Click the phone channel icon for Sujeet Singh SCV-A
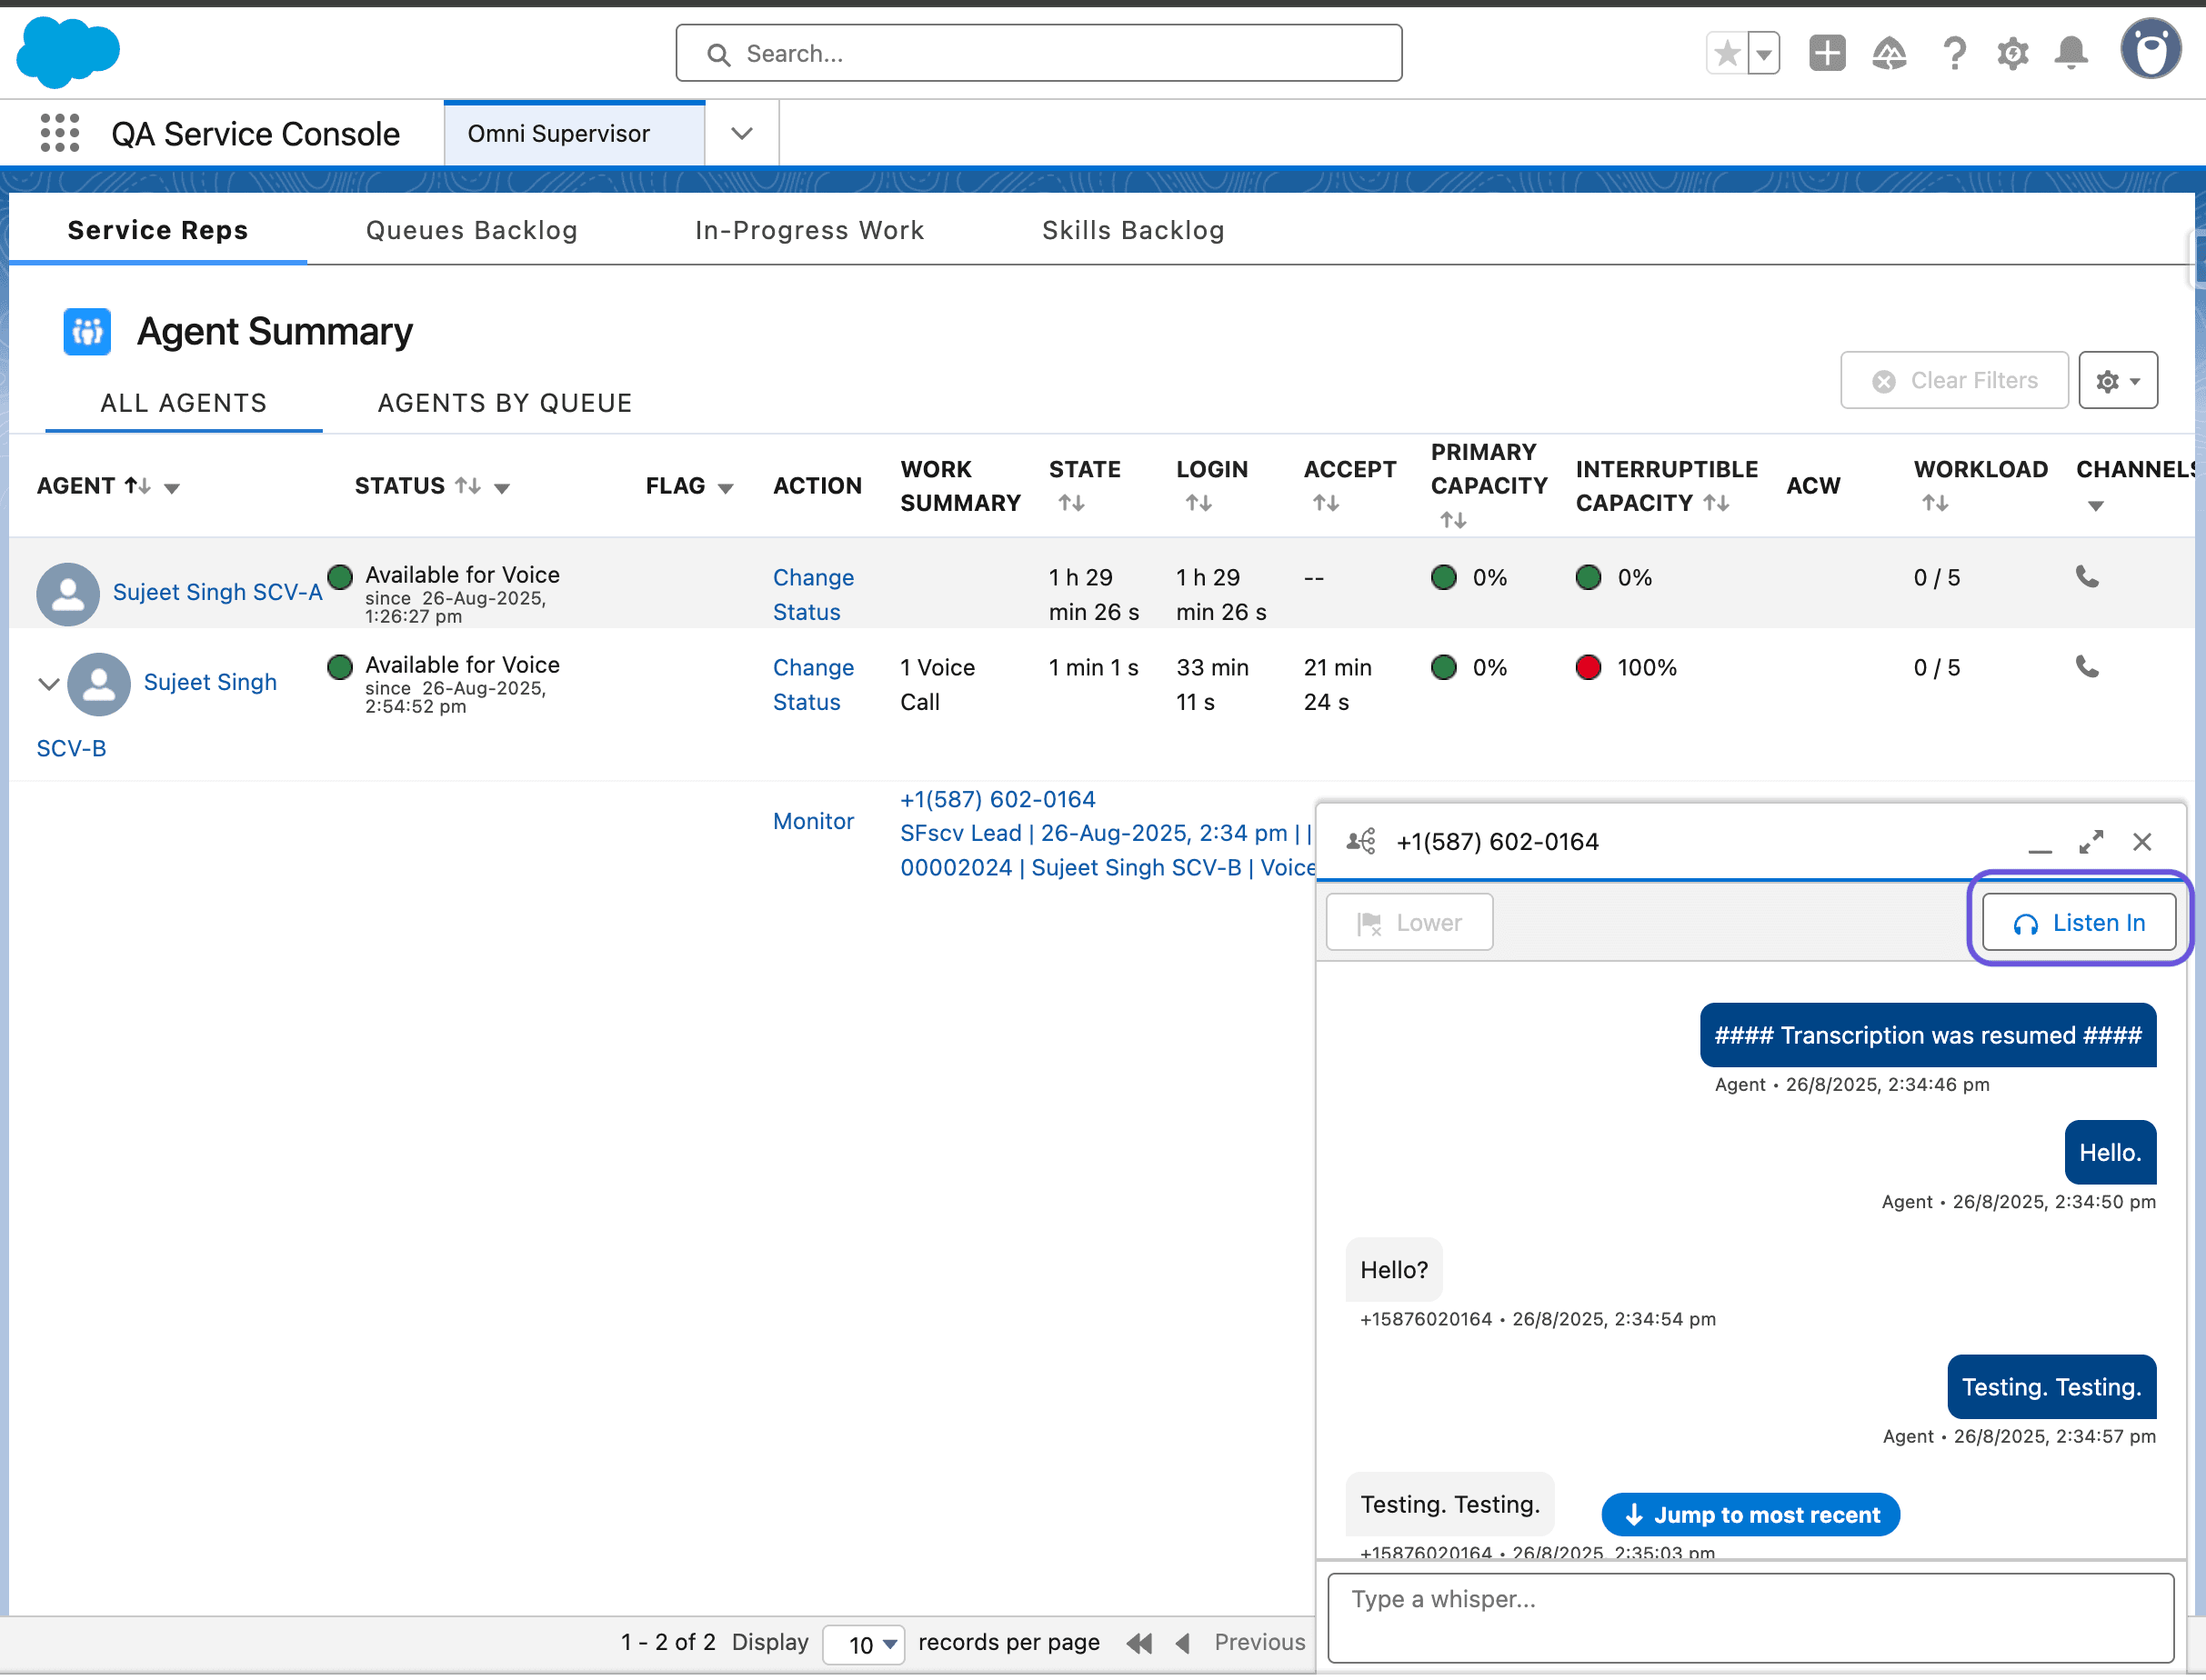 (x=2087, y=577)
